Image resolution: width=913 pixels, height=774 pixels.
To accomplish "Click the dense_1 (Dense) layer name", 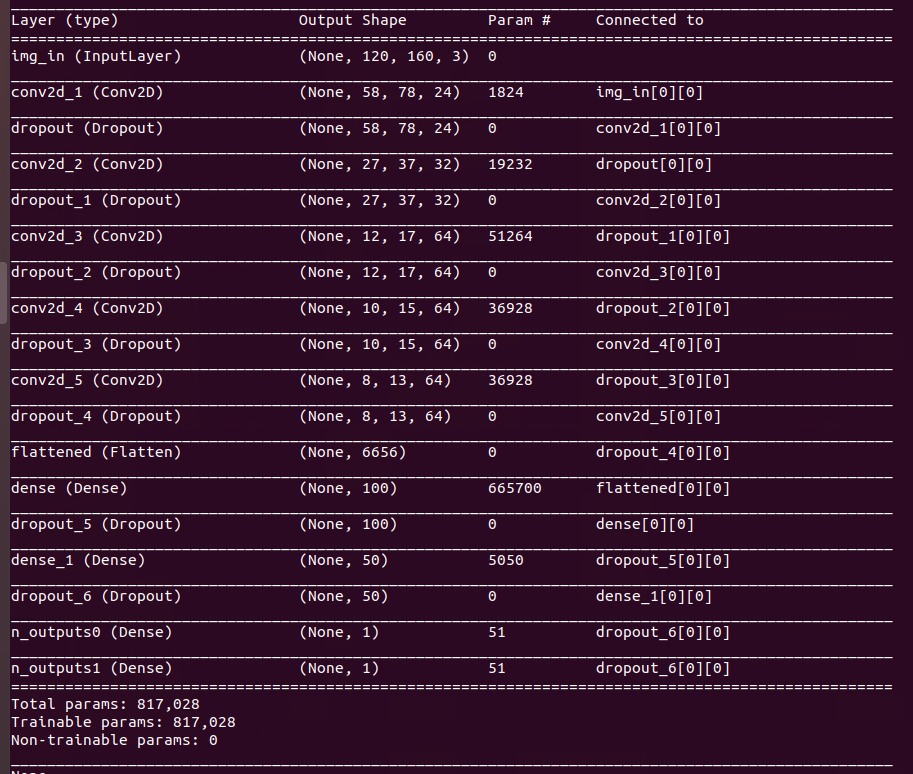I will click(x=78, y=561).
